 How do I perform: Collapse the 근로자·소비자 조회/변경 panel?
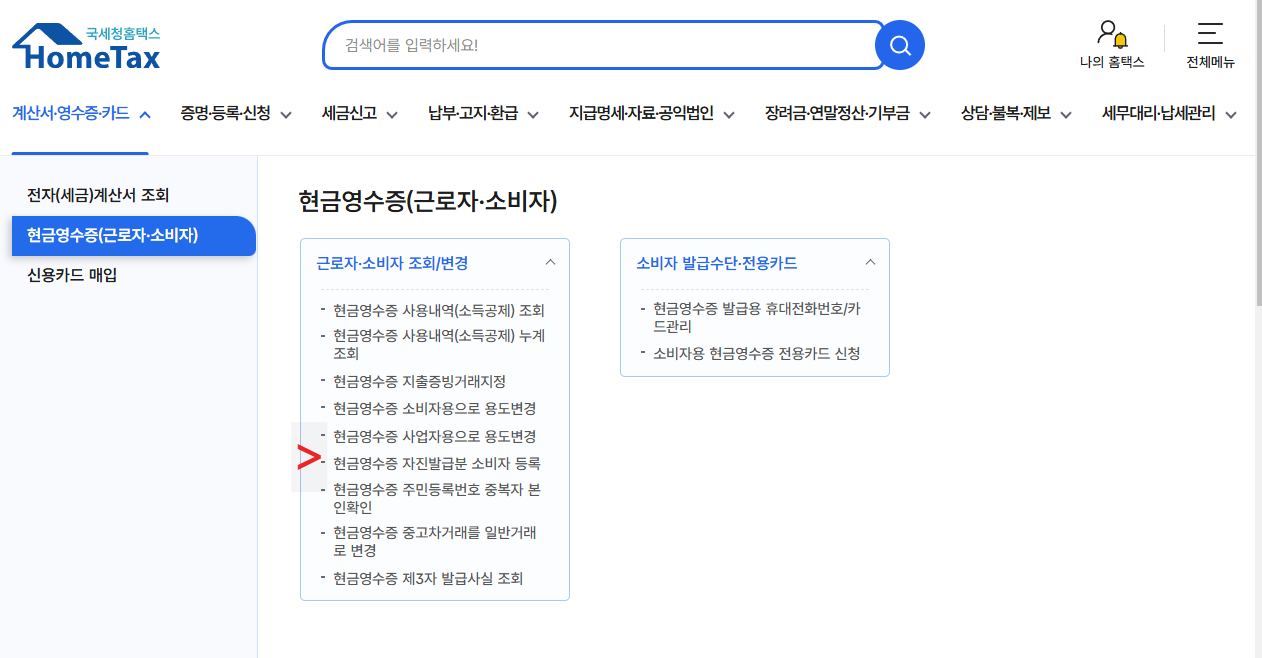[550, 260]
